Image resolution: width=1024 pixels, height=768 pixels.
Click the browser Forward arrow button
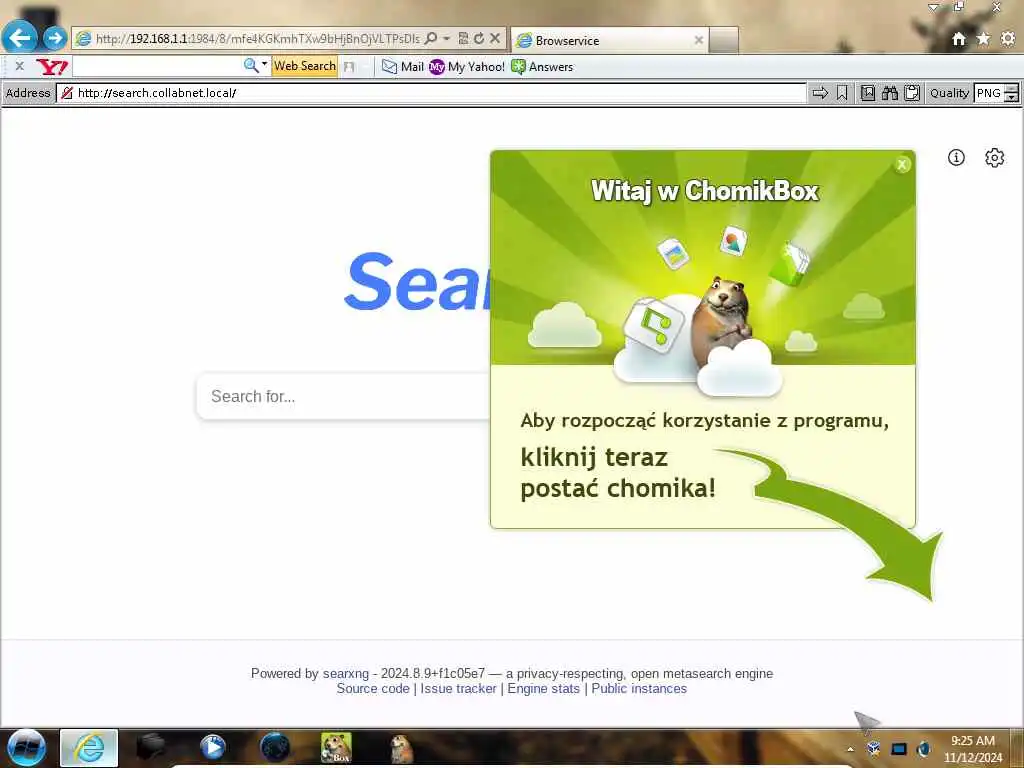(55, 38)
